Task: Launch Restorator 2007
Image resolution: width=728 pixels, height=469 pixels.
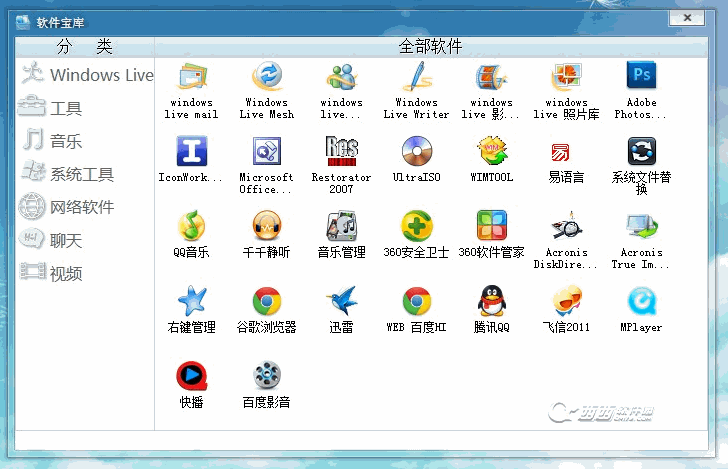Action: pos(342,151)
